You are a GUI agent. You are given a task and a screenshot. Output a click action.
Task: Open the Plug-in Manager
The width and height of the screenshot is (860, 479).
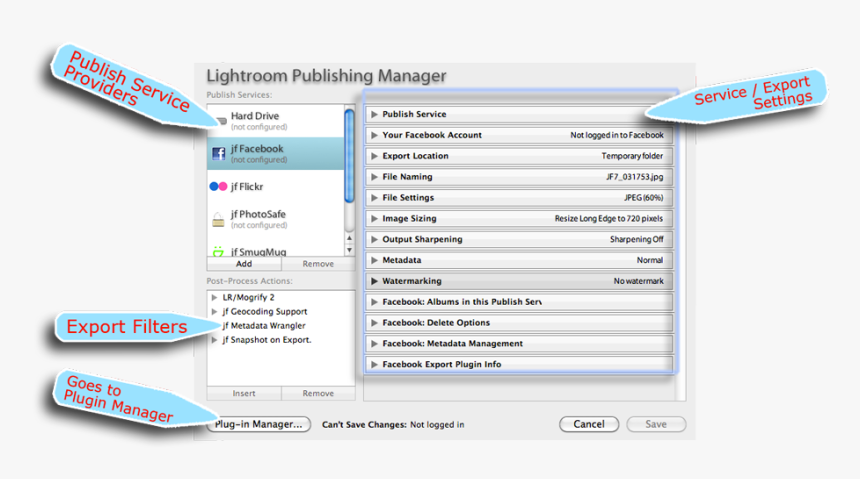(259, 424)
